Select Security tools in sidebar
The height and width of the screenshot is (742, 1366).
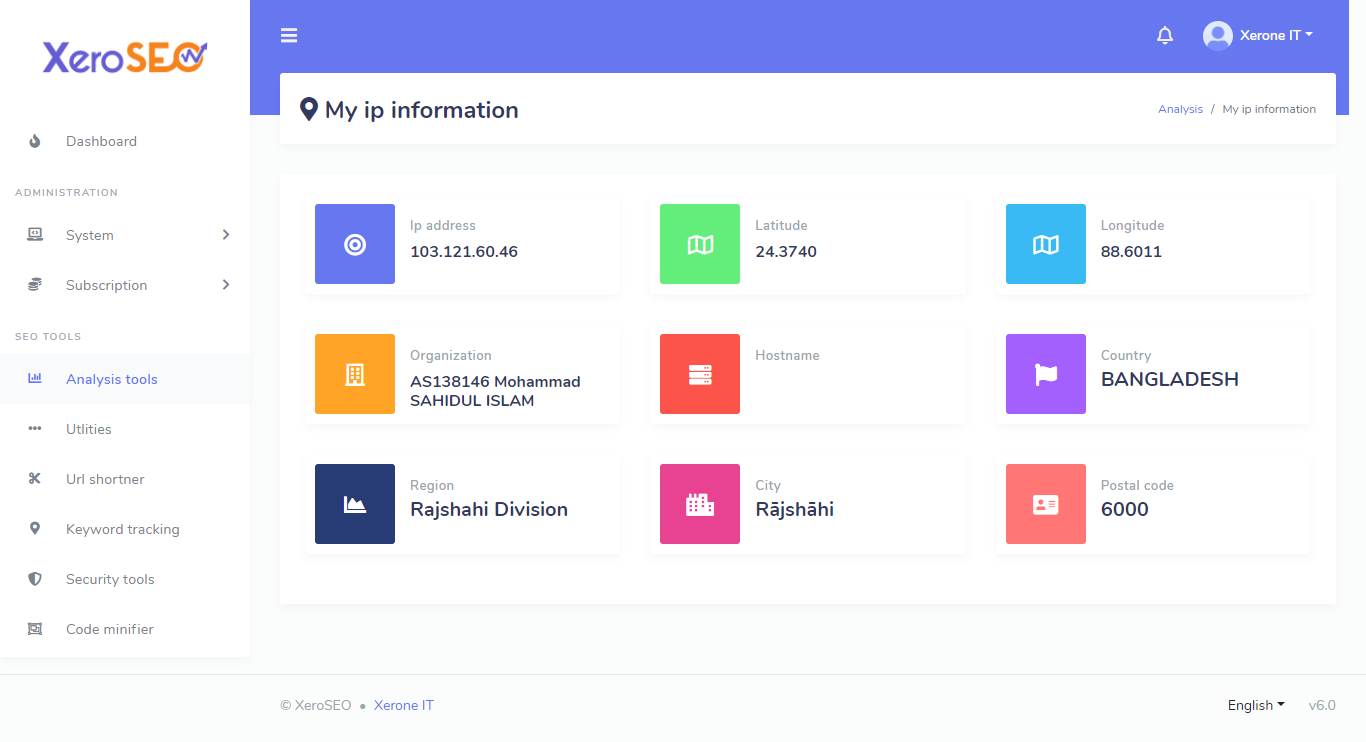[x=110, y=579]
